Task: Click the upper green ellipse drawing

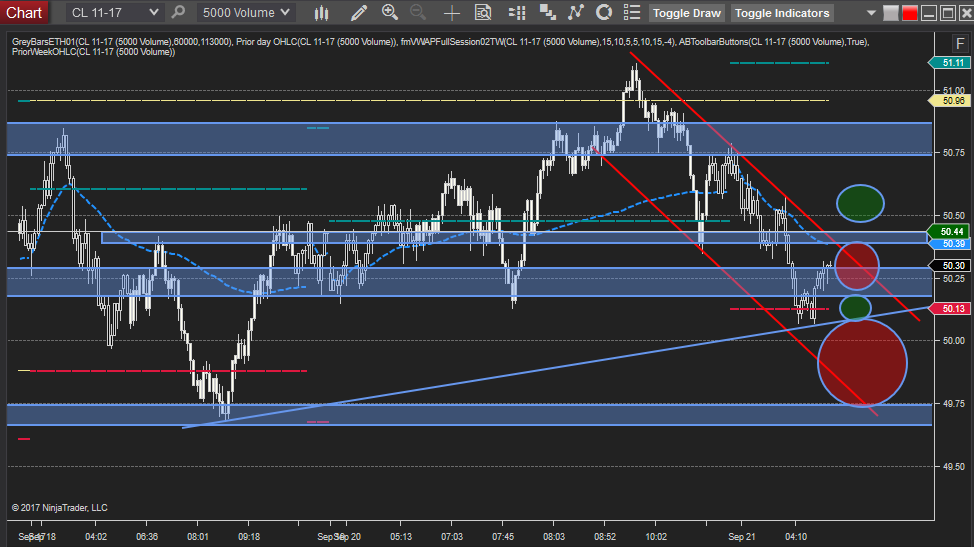Action: (860, 203)
